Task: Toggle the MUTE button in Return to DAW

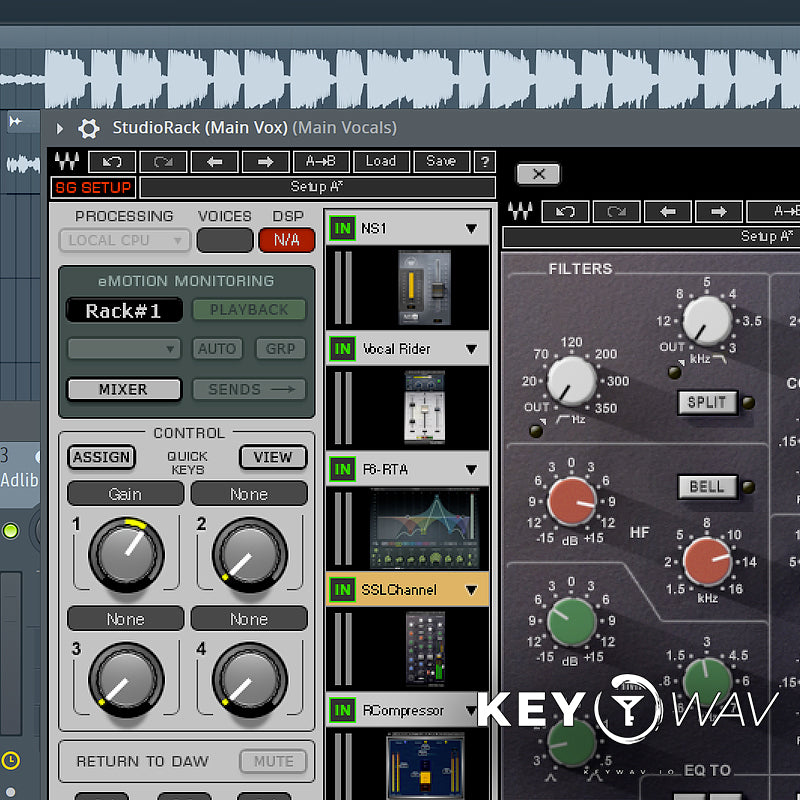Action: (273, 761)
